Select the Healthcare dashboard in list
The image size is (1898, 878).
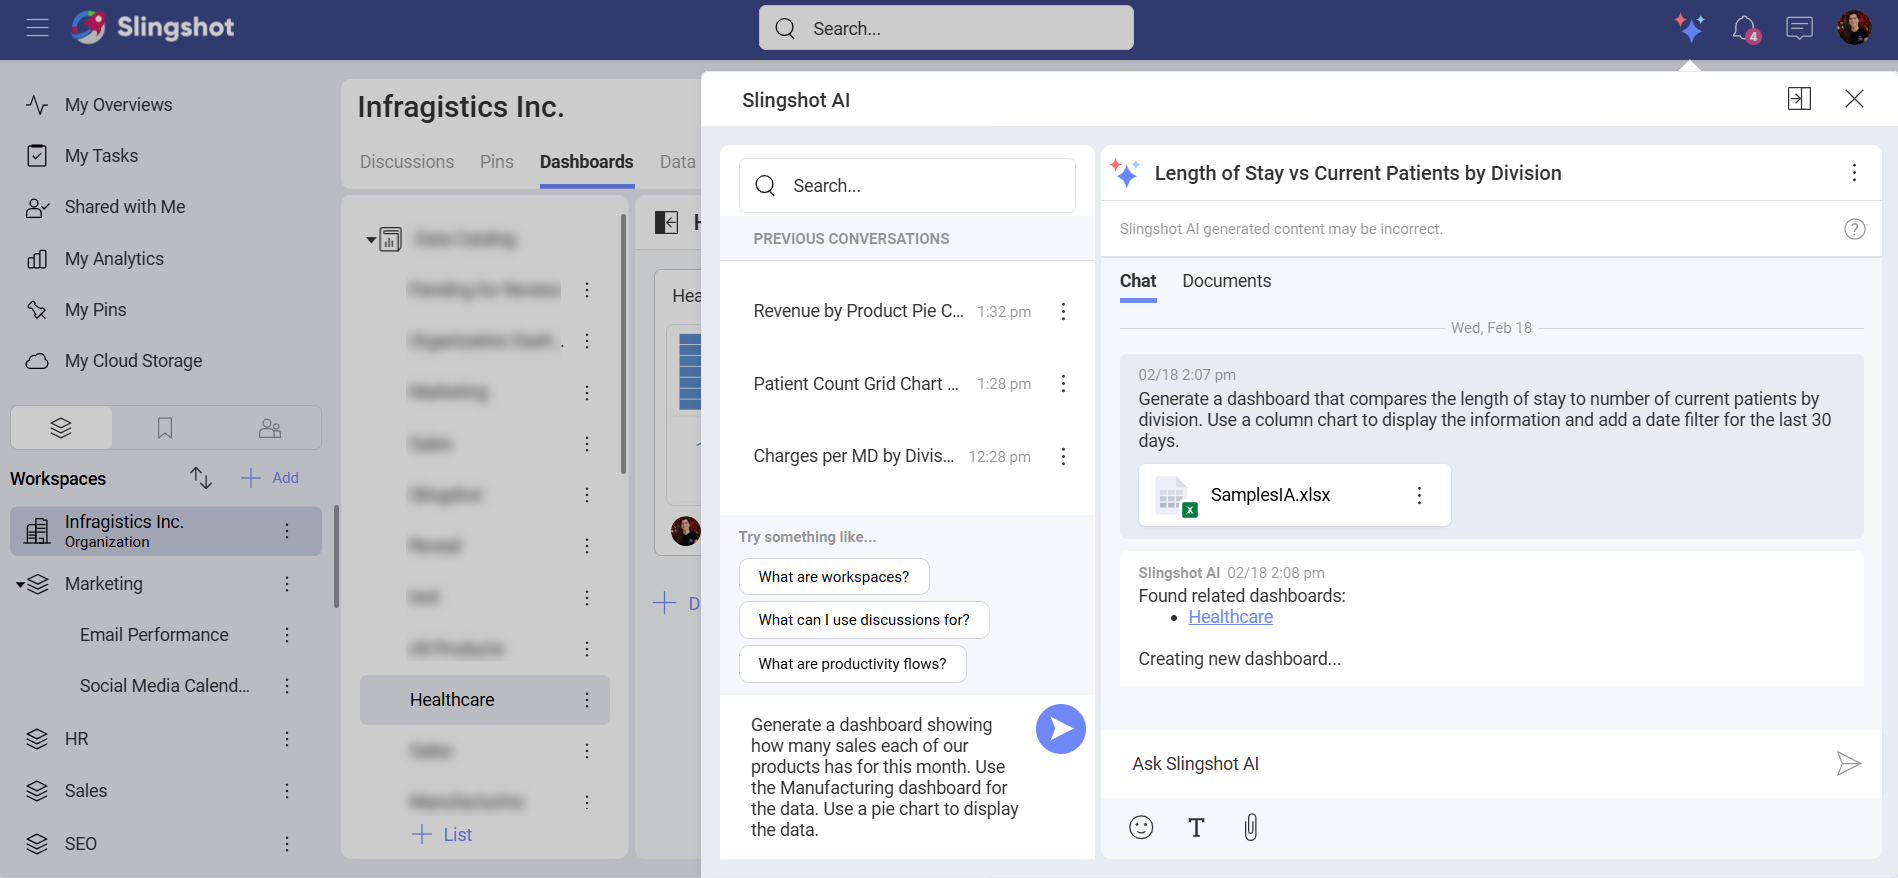(x=485, y=700)
